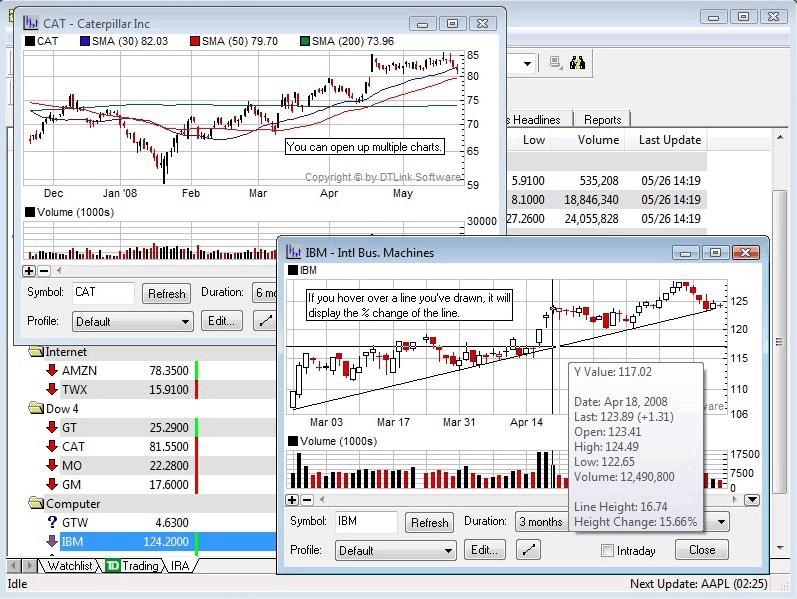Enable the Intraday checkbox
Screen dimensions: 797x599
tap(607, 551)
